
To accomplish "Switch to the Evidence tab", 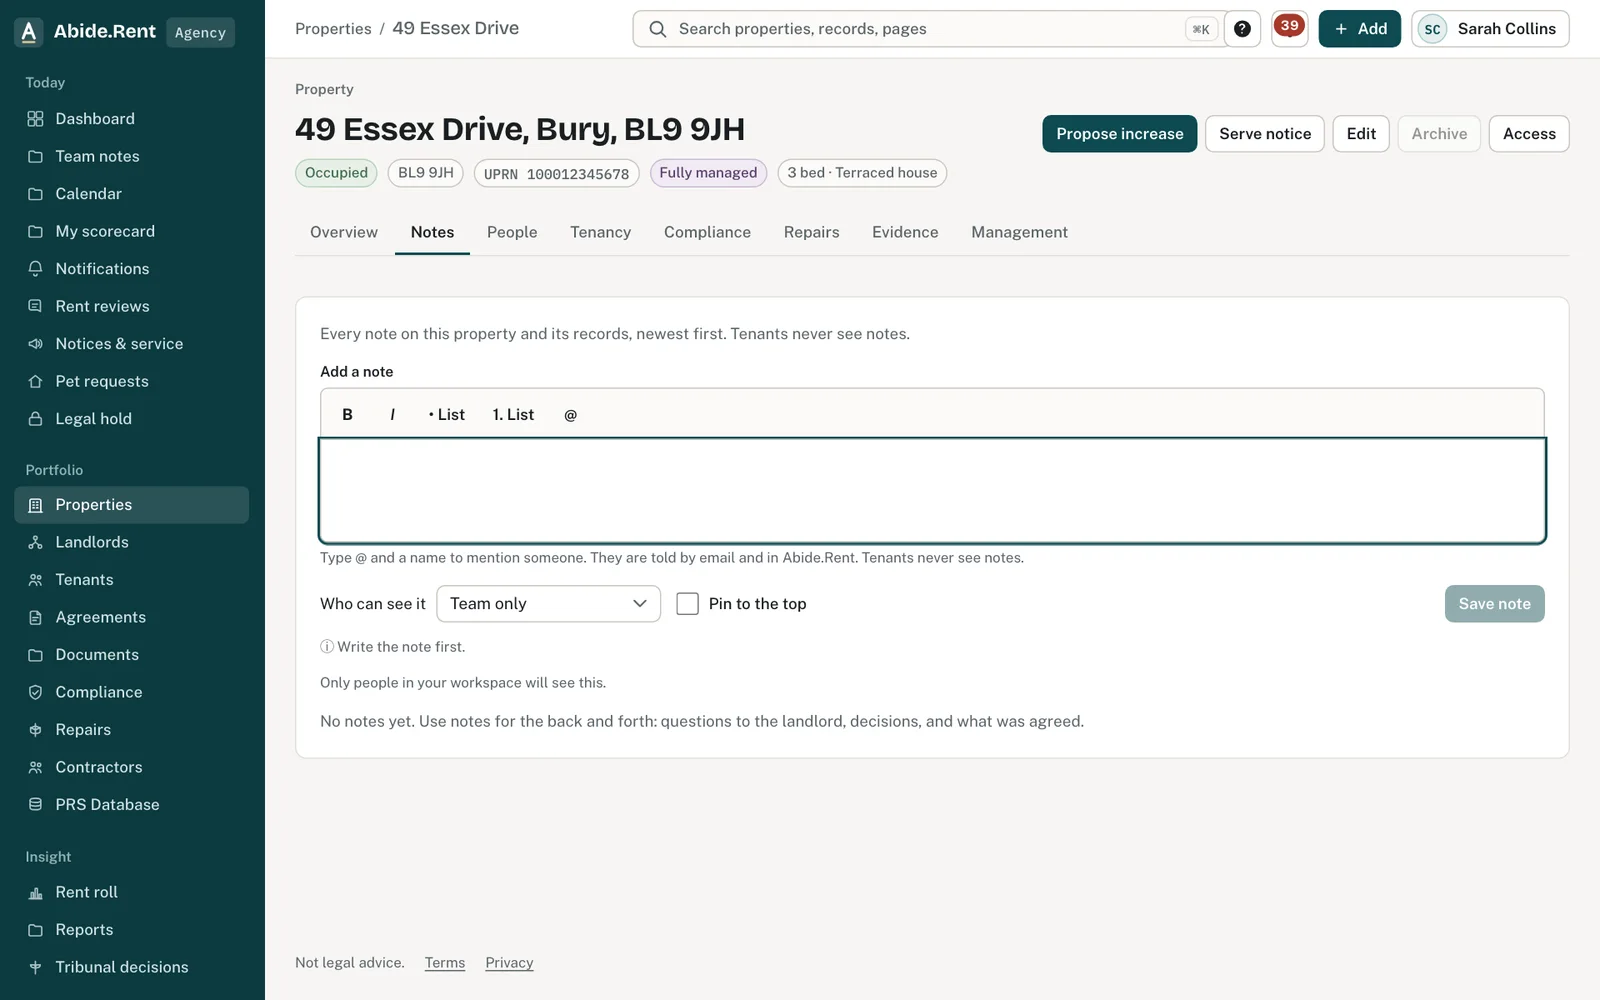I will (905, 232).
